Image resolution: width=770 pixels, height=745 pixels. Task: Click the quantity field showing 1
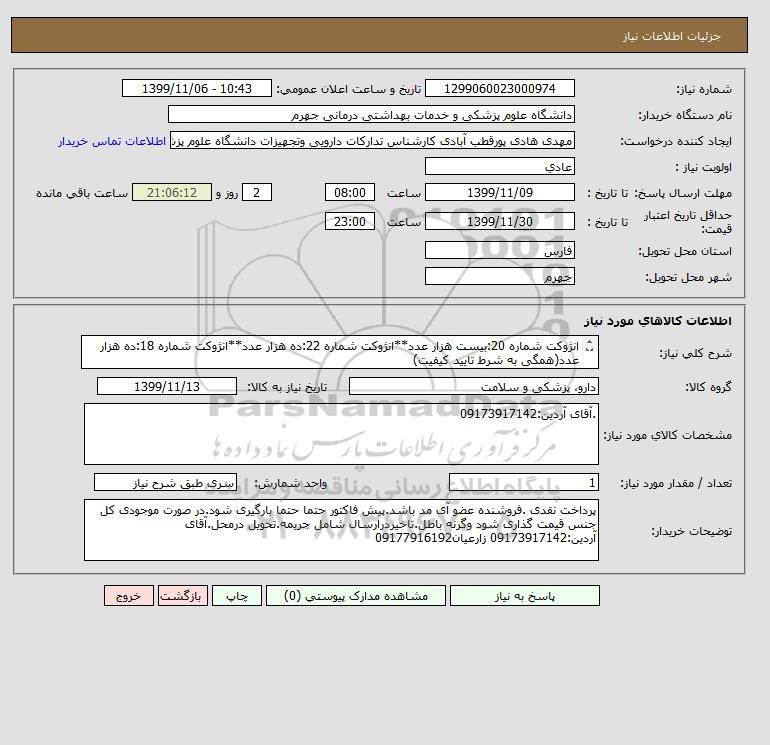pos(523,483)
